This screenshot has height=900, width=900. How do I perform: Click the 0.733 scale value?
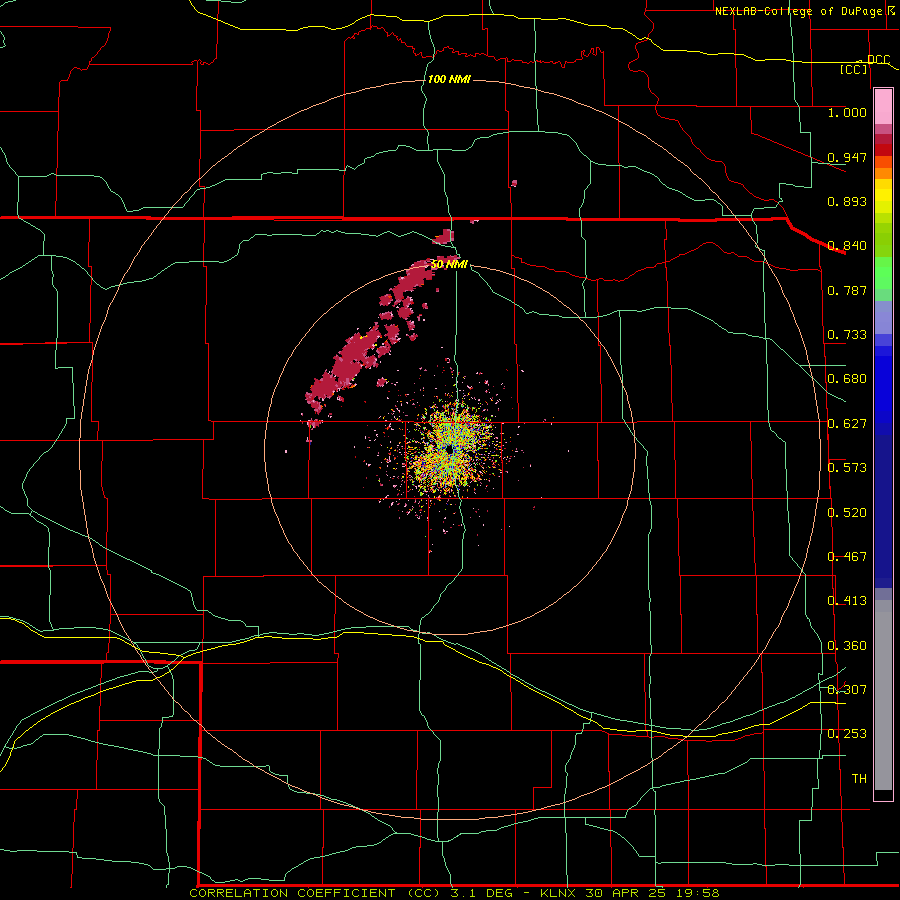(847, 335)
